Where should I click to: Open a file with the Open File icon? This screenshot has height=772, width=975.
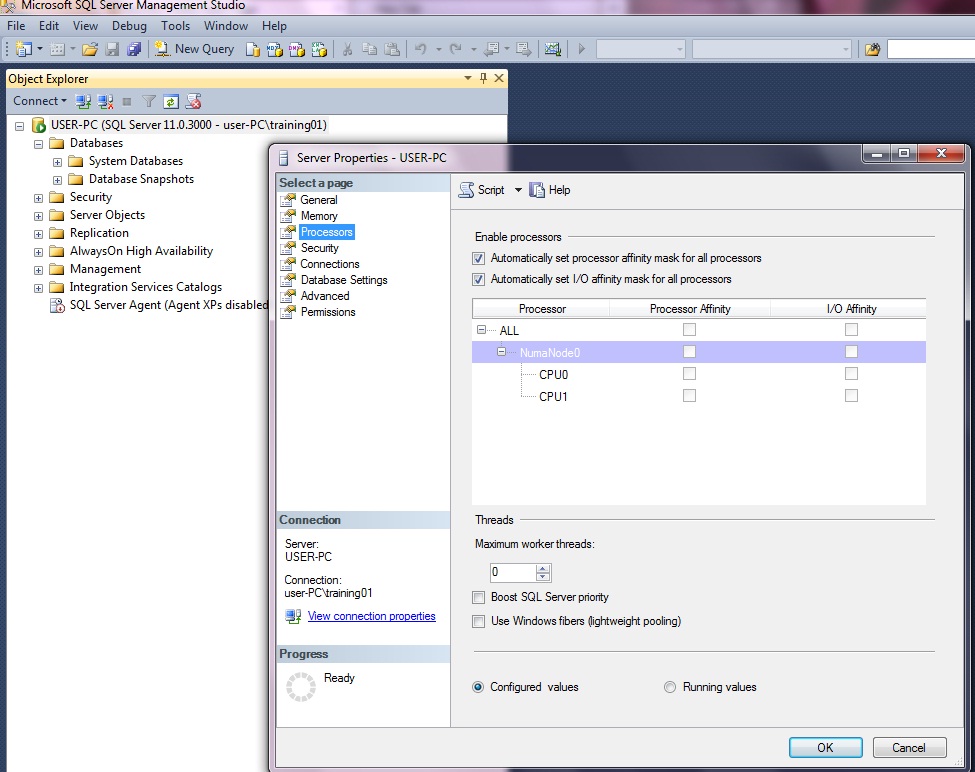(90, 49)
